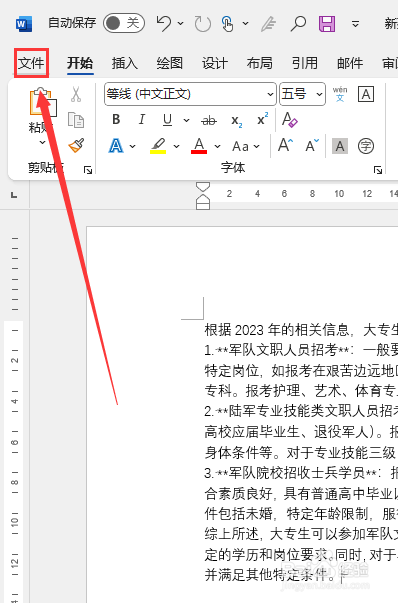398x603 pixels.
Task: Open the Change Case (Aa) menu
Action: 246,147
